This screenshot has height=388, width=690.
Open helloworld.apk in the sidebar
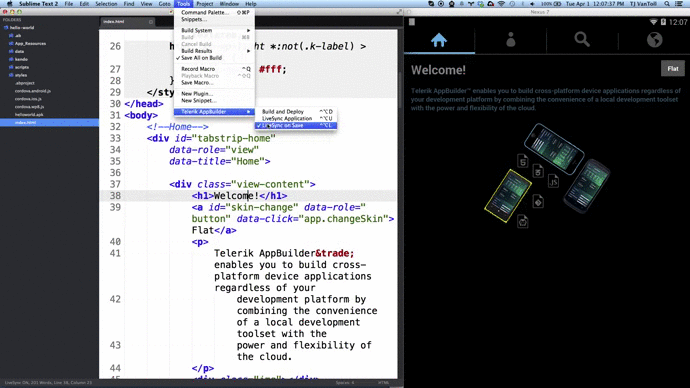29,114
